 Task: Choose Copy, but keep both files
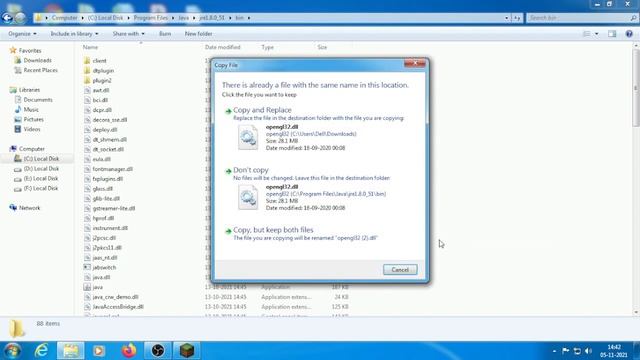coord(319,233)
